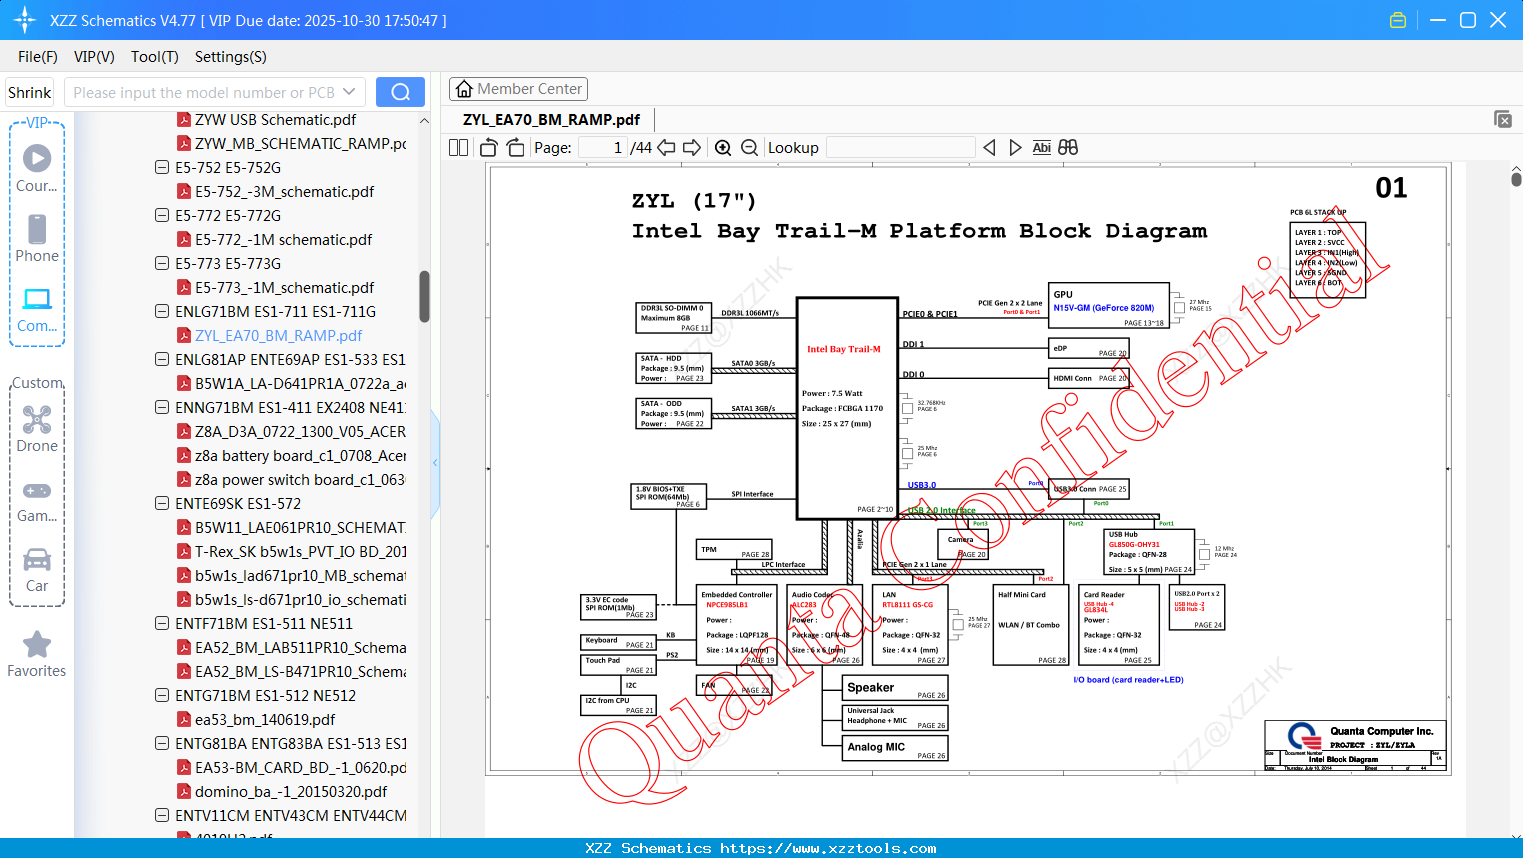Collapse the E5-772 E5-772G folder

162,216
